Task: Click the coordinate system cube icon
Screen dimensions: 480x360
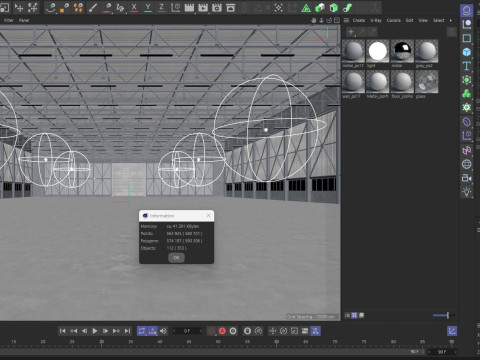Action: point(175,8)
